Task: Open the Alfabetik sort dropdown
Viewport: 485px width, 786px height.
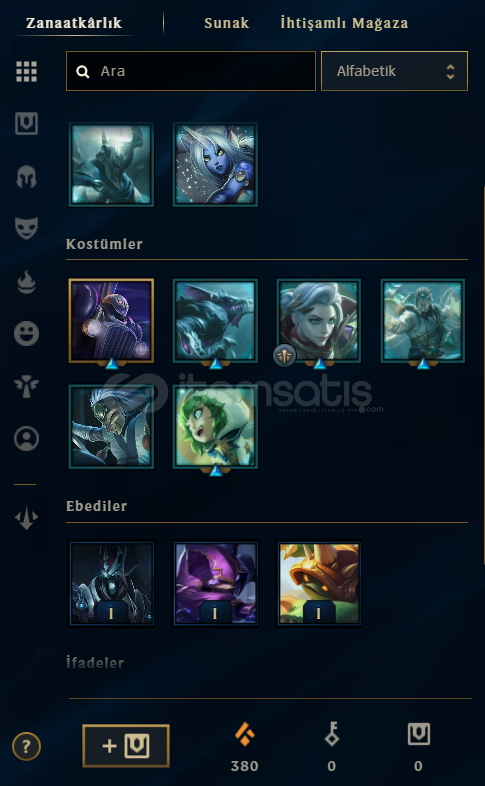Action: pos(394,71)
